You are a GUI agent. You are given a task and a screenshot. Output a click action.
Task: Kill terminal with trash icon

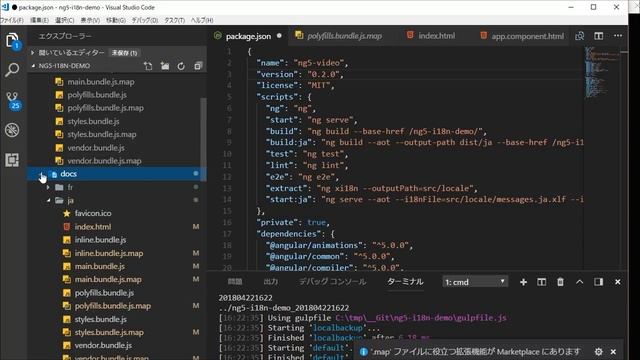click(560, 282)
